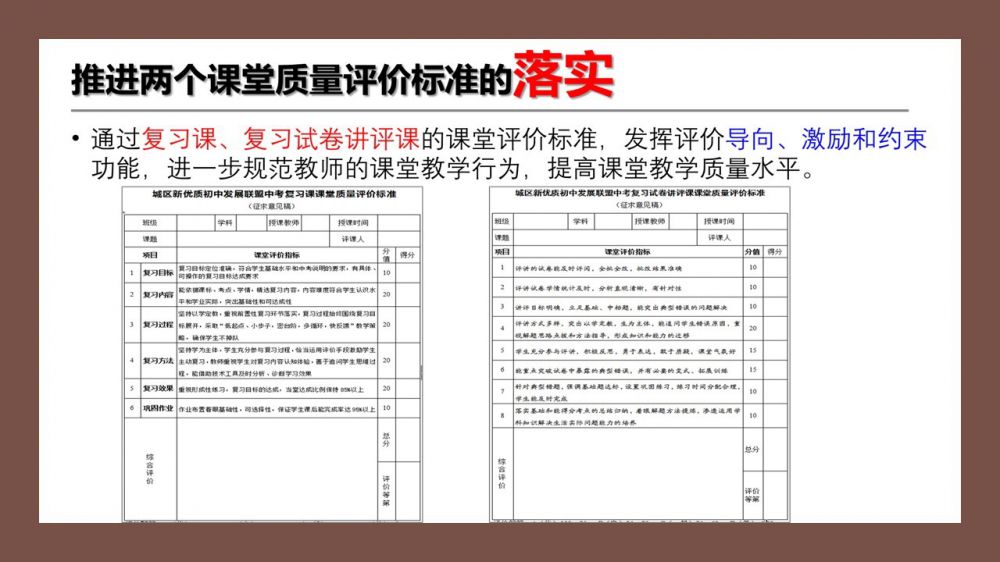
Task: Click the 总分 cell in the right table
Action: click(x=752, y=449)
